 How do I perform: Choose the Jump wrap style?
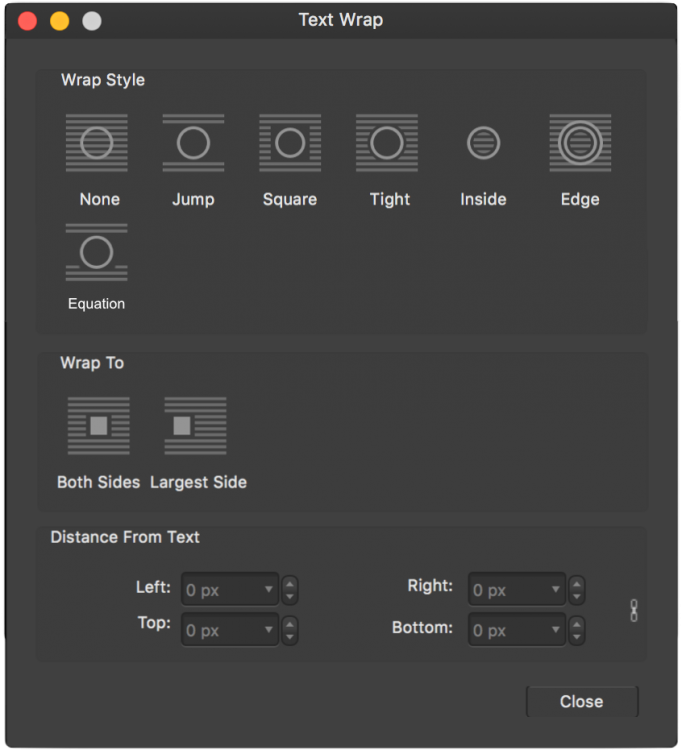tap(193, 143)
